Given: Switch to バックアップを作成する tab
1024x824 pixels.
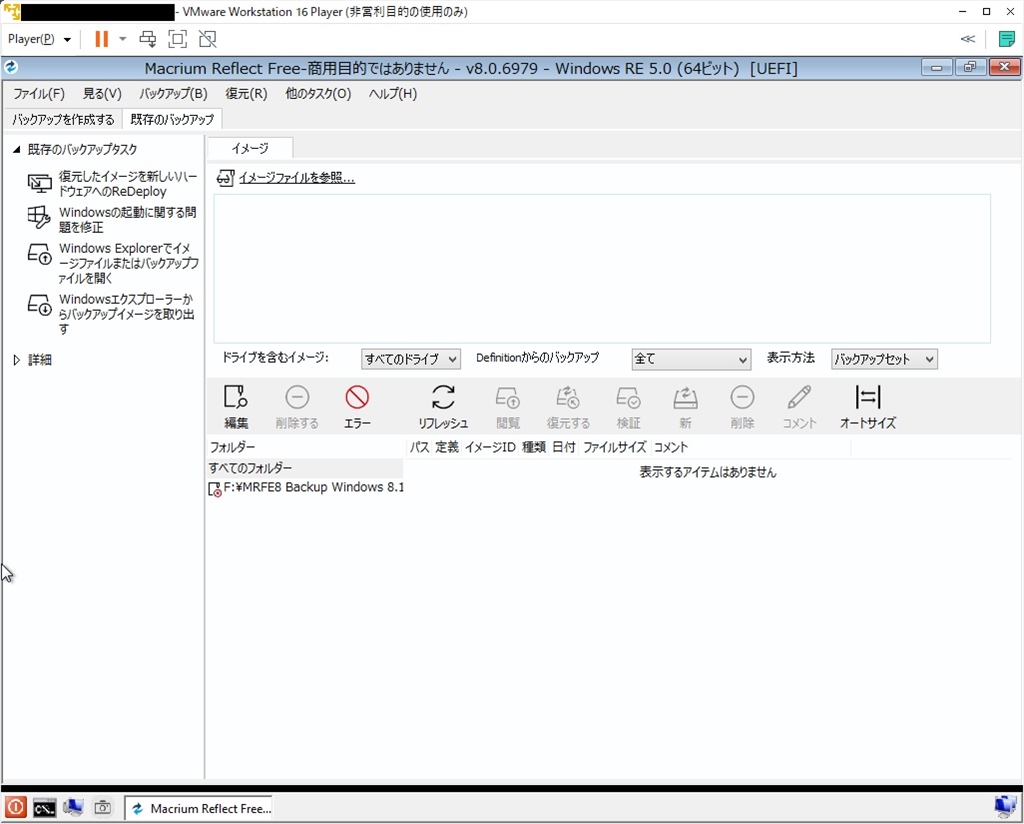Looking at the screenshot, I should [x=63, y=119].
